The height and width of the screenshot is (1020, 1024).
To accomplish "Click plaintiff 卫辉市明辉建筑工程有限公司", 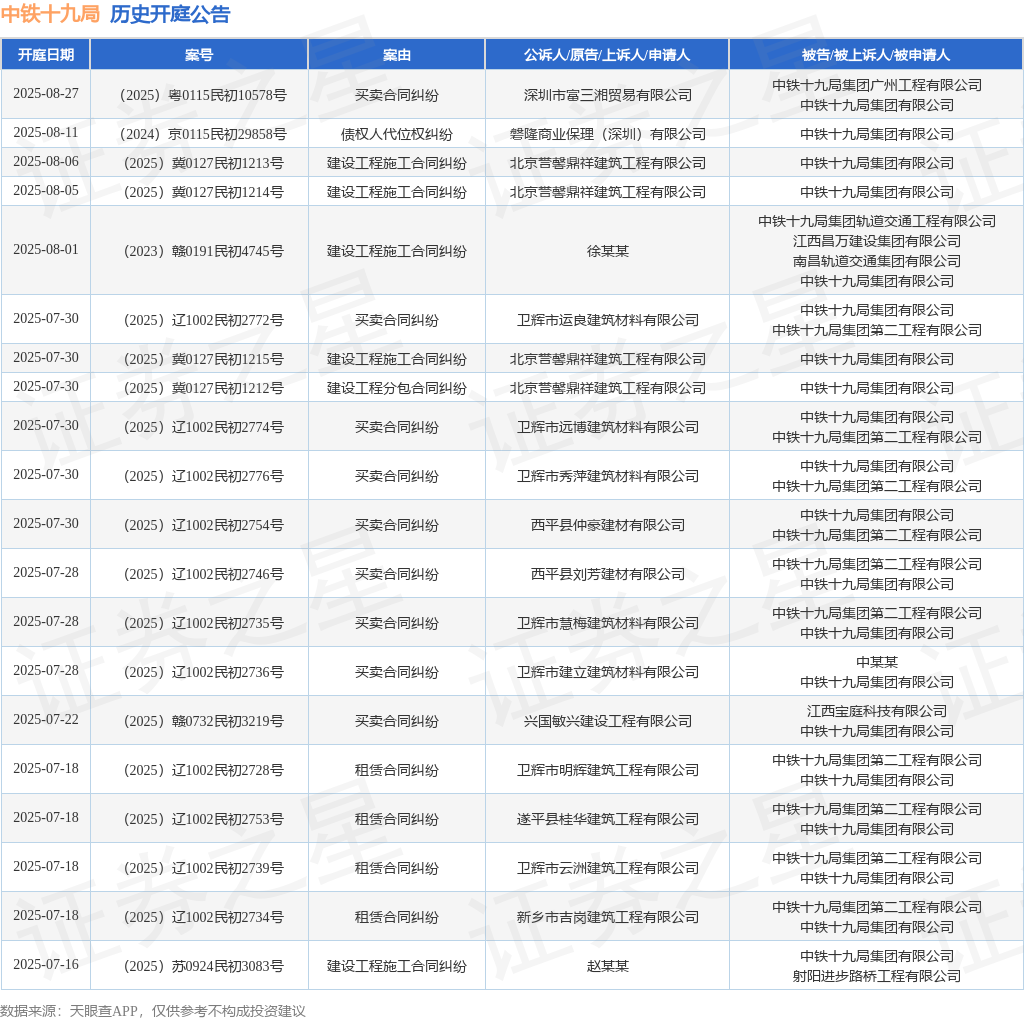I will click(607, 771).
